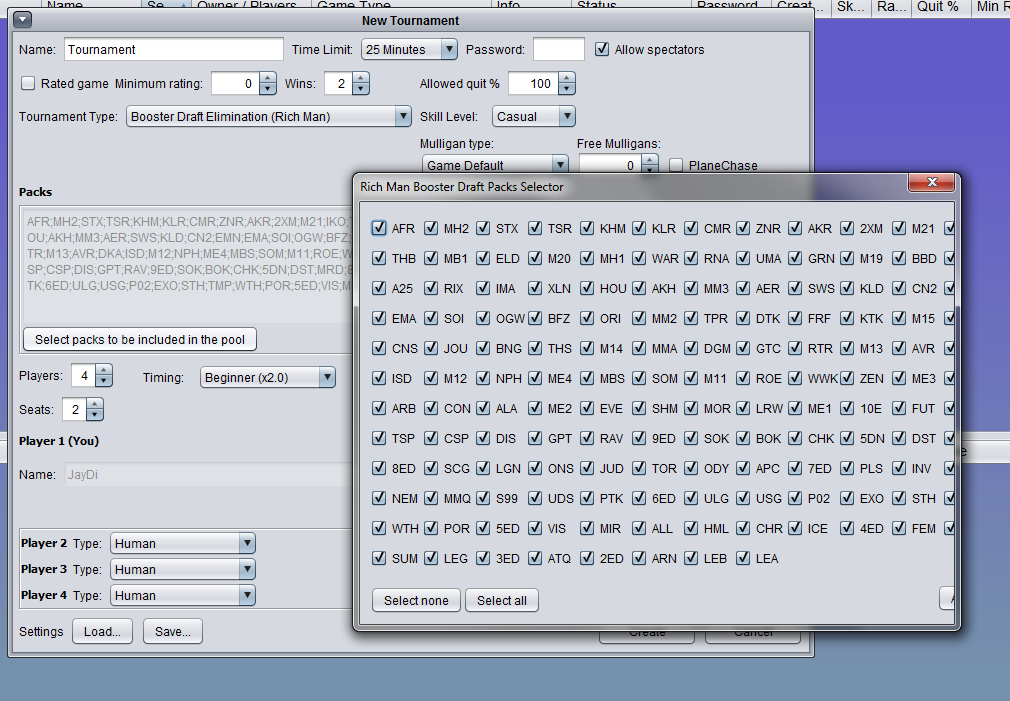Enable the PlaneChase checkbox

pos(676,166)
